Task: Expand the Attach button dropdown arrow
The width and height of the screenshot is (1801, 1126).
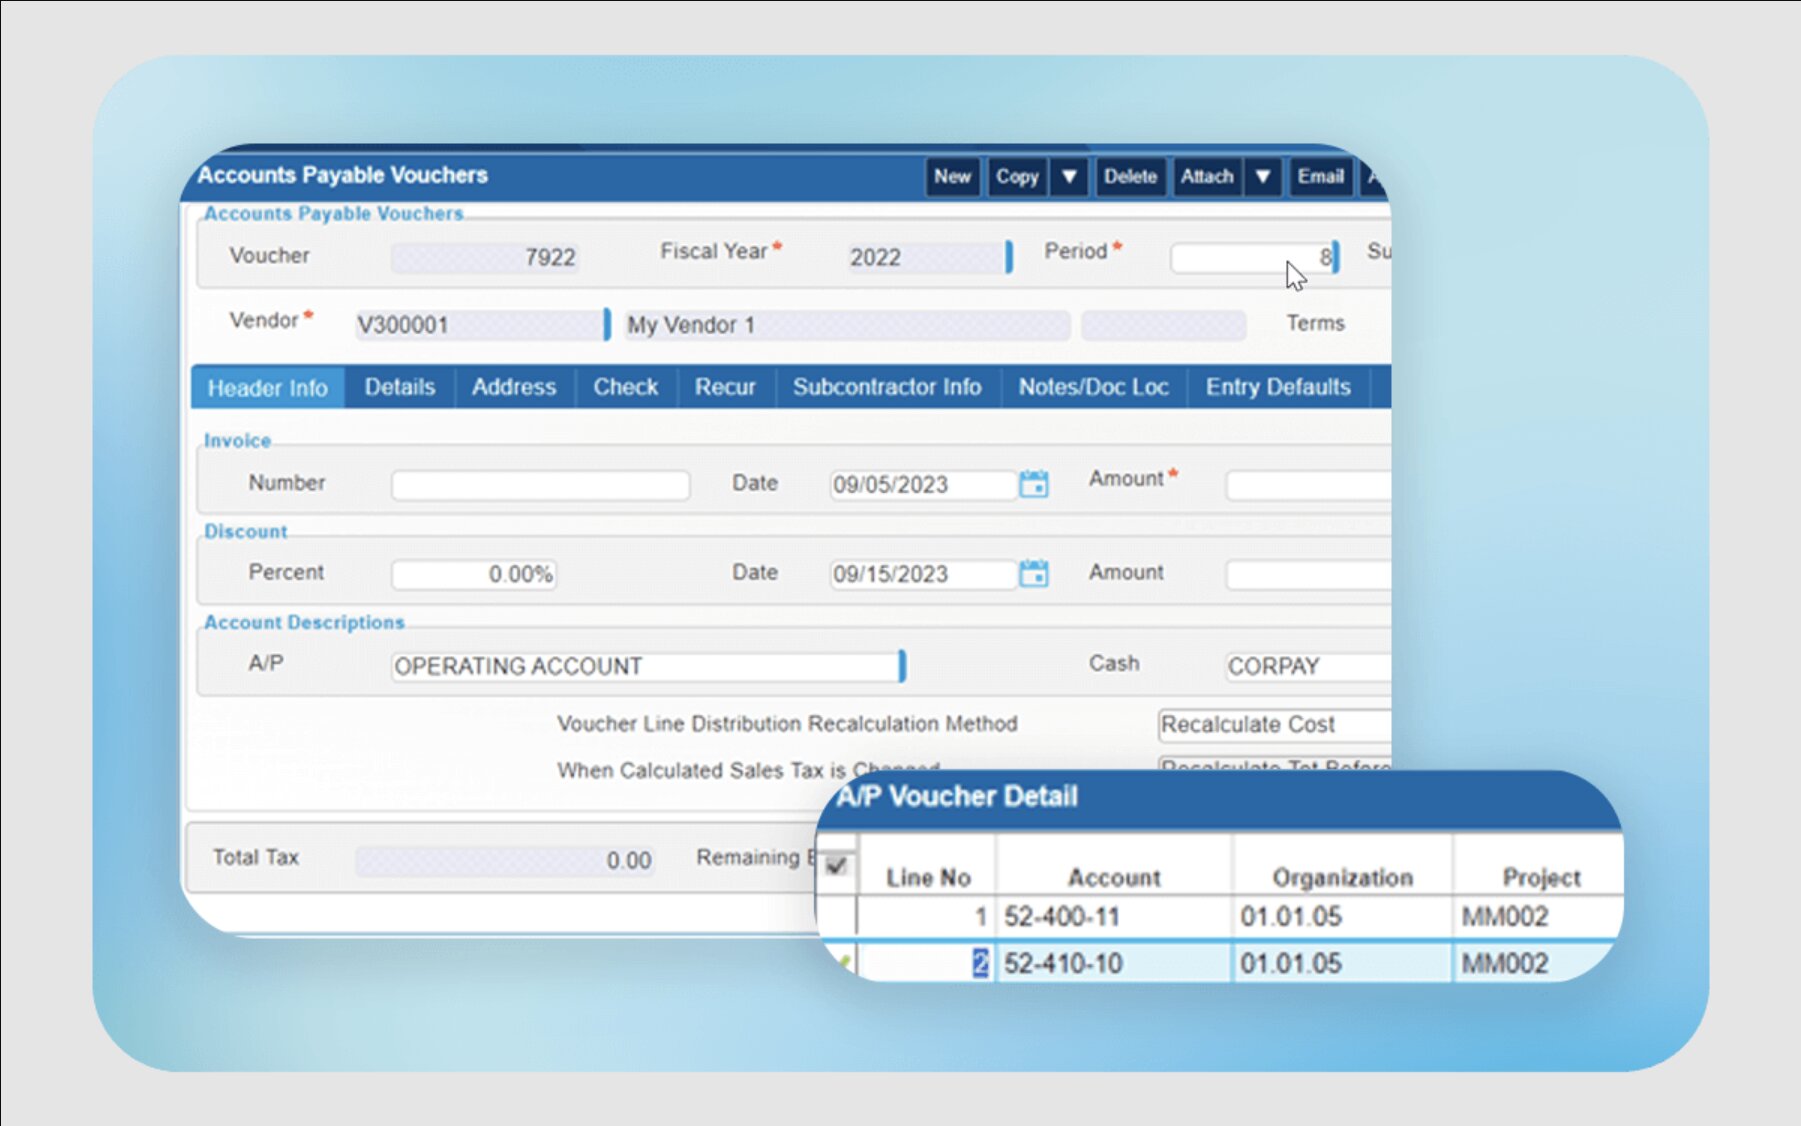Action: click(1263, 177)
